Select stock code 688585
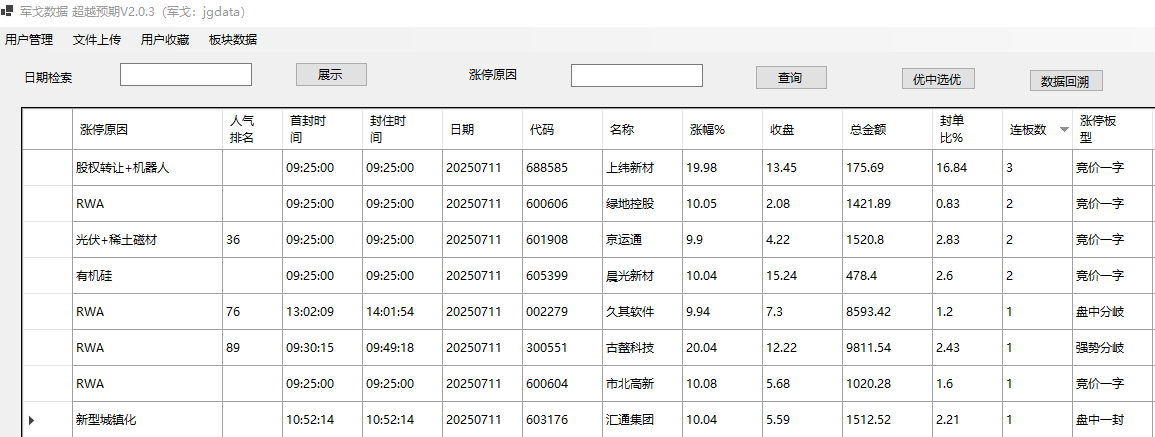 click(x=563, y=168)
